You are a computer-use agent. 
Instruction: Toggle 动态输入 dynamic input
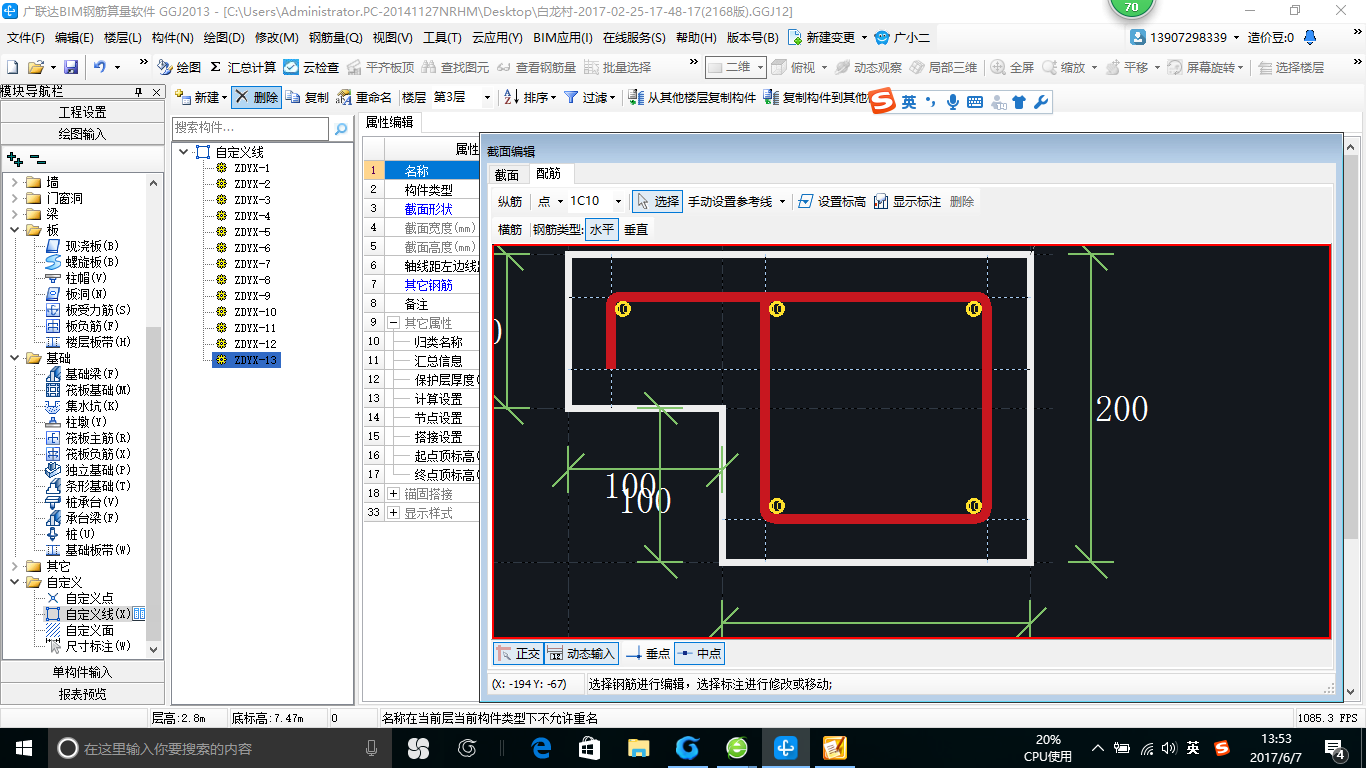581,653
